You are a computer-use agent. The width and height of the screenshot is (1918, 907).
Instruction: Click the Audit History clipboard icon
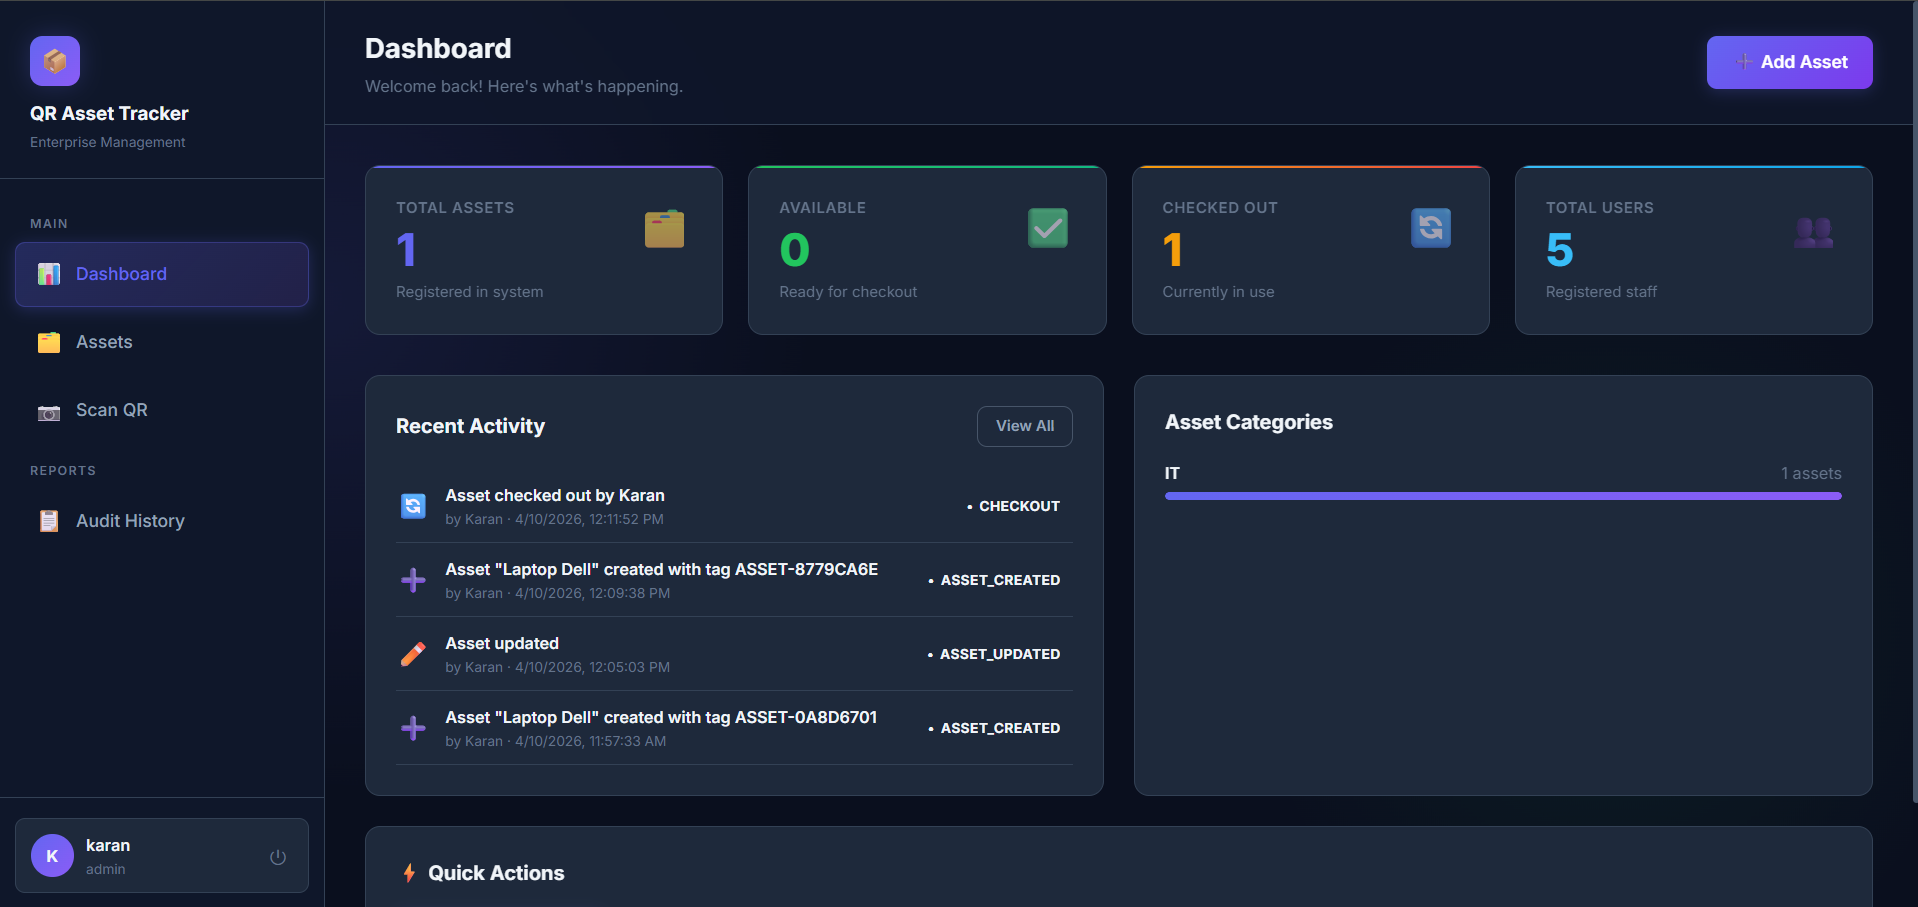click(48, 520)
